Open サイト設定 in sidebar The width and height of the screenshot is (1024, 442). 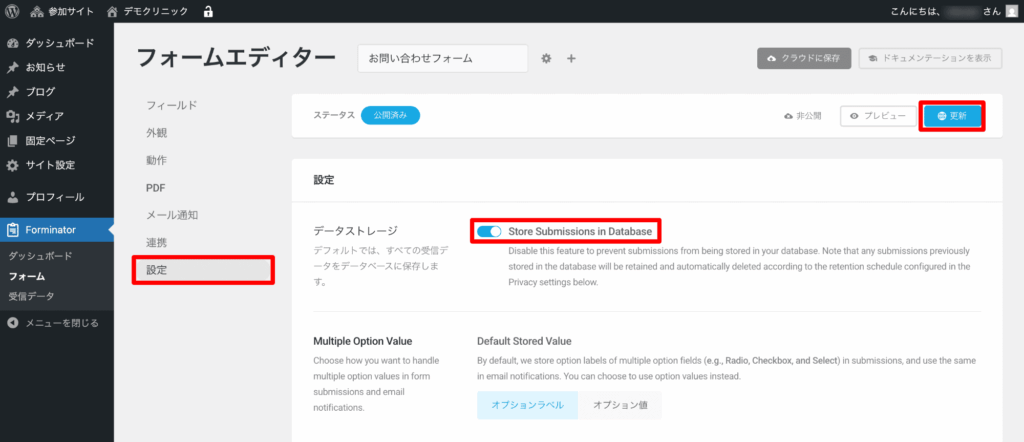(50, 165)
